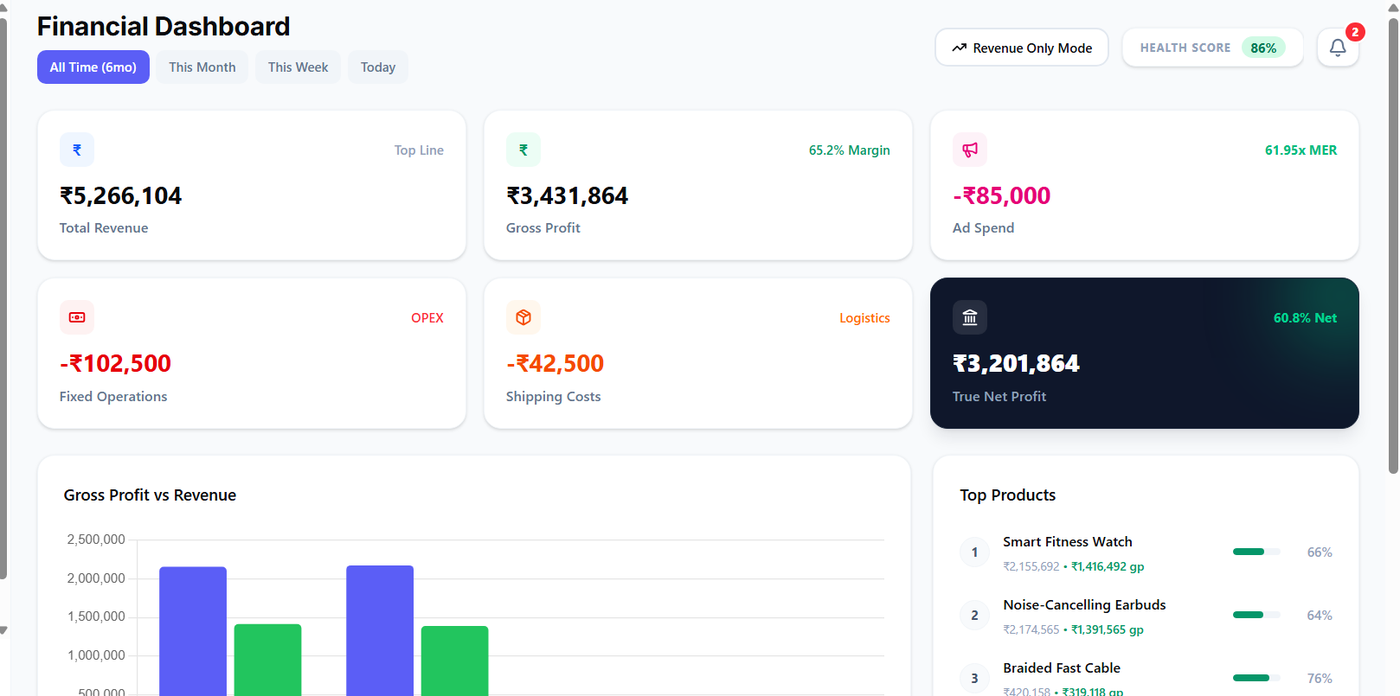Click the Total Revenue caption

pyautogui.click(x=104, y=228)
